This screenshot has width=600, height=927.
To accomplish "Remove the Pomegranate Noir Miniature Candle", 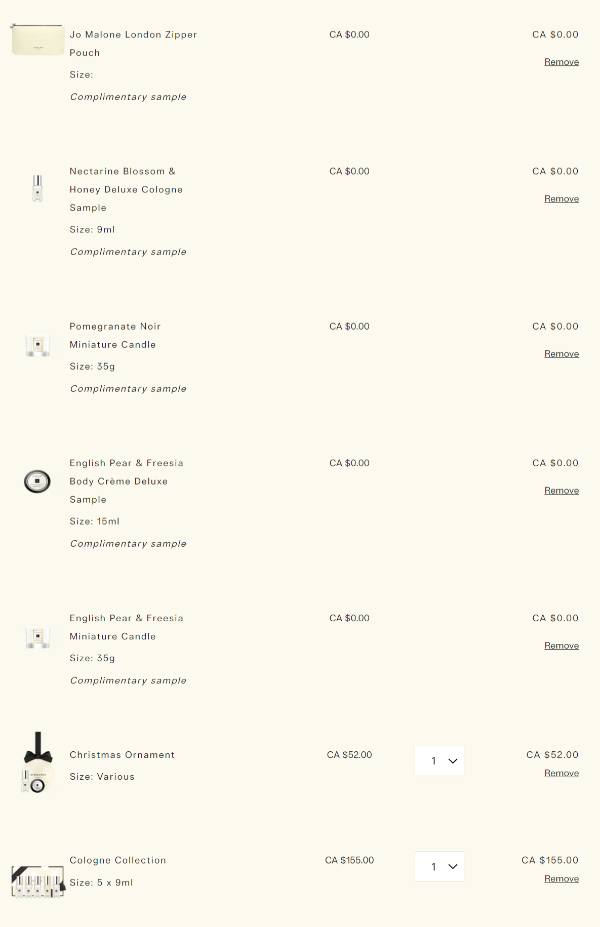I will pyautogui.click(x=561, y=354).
